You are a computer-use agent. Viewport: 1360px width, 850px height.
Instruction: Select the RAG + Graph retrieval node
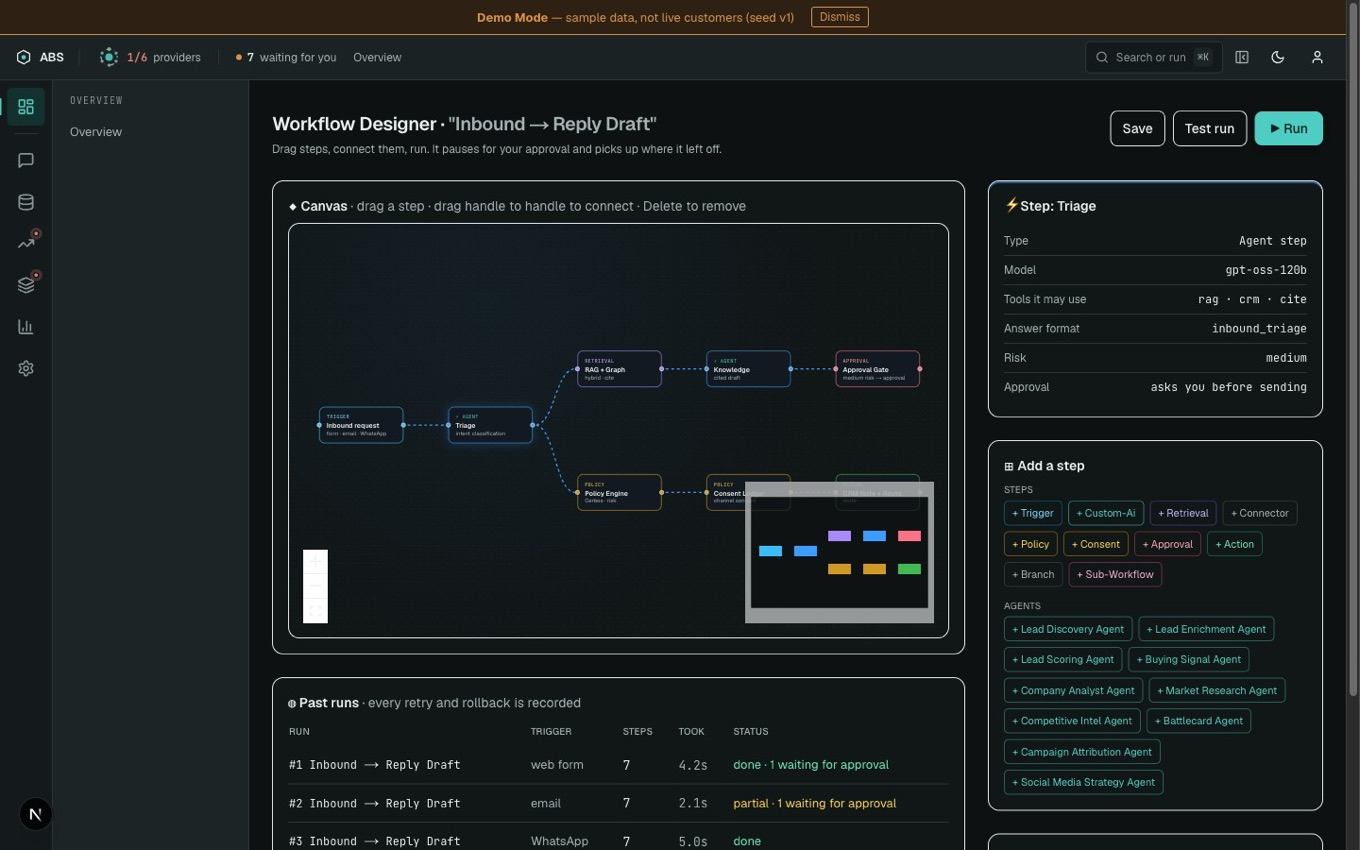point(619,369)
